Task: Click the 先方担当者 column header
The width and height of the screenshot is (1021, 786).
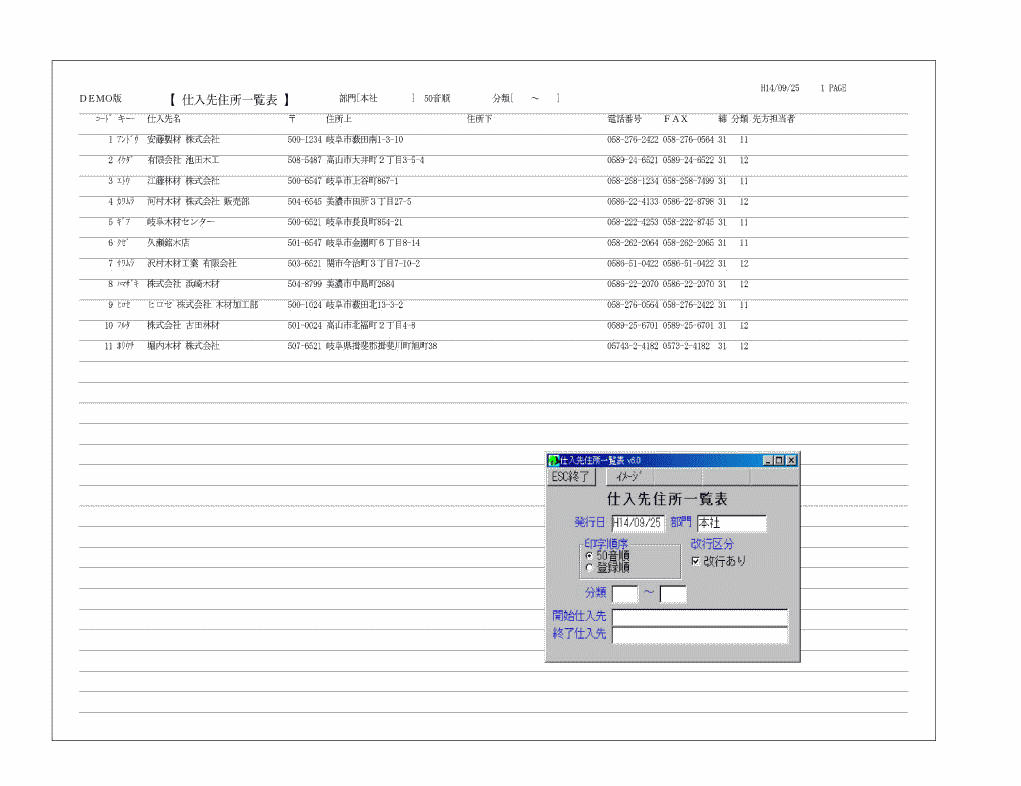Action: tap(774, 119)
